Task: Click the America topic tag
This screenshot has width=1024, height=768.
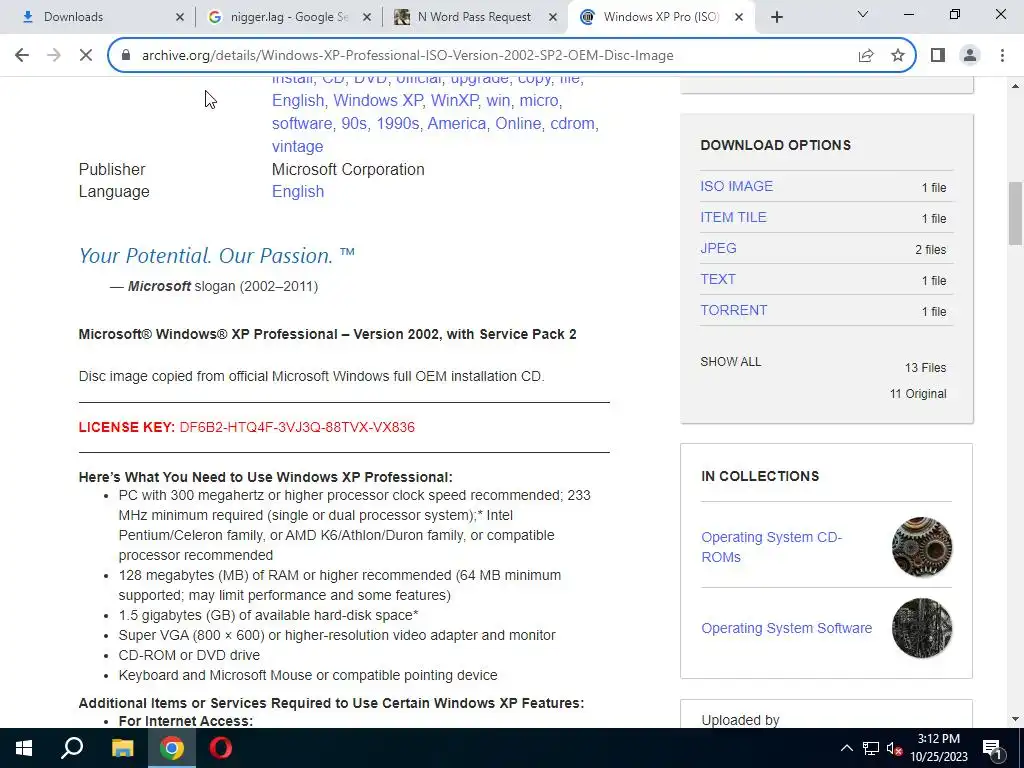Action: coord(456,123)
